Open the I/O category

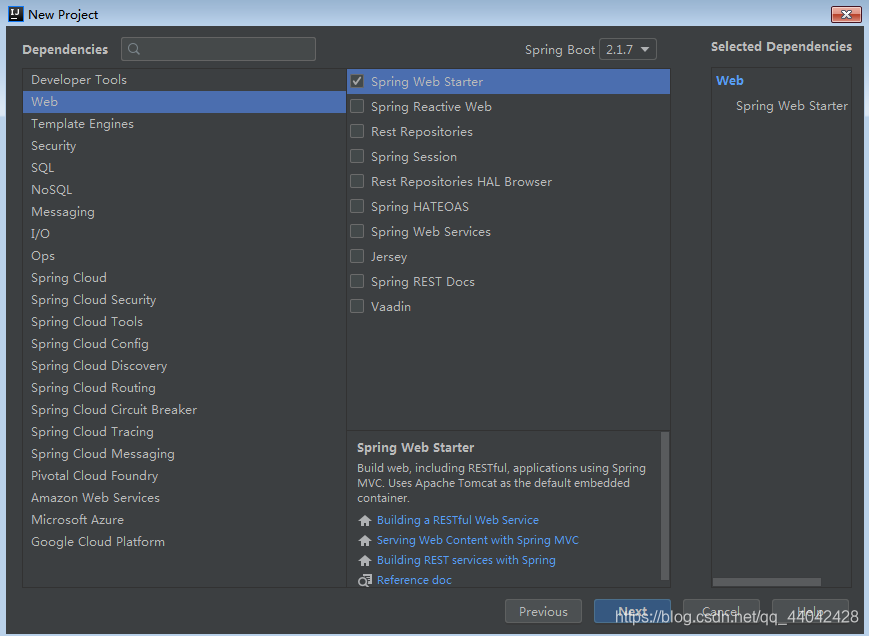(184, 234)
